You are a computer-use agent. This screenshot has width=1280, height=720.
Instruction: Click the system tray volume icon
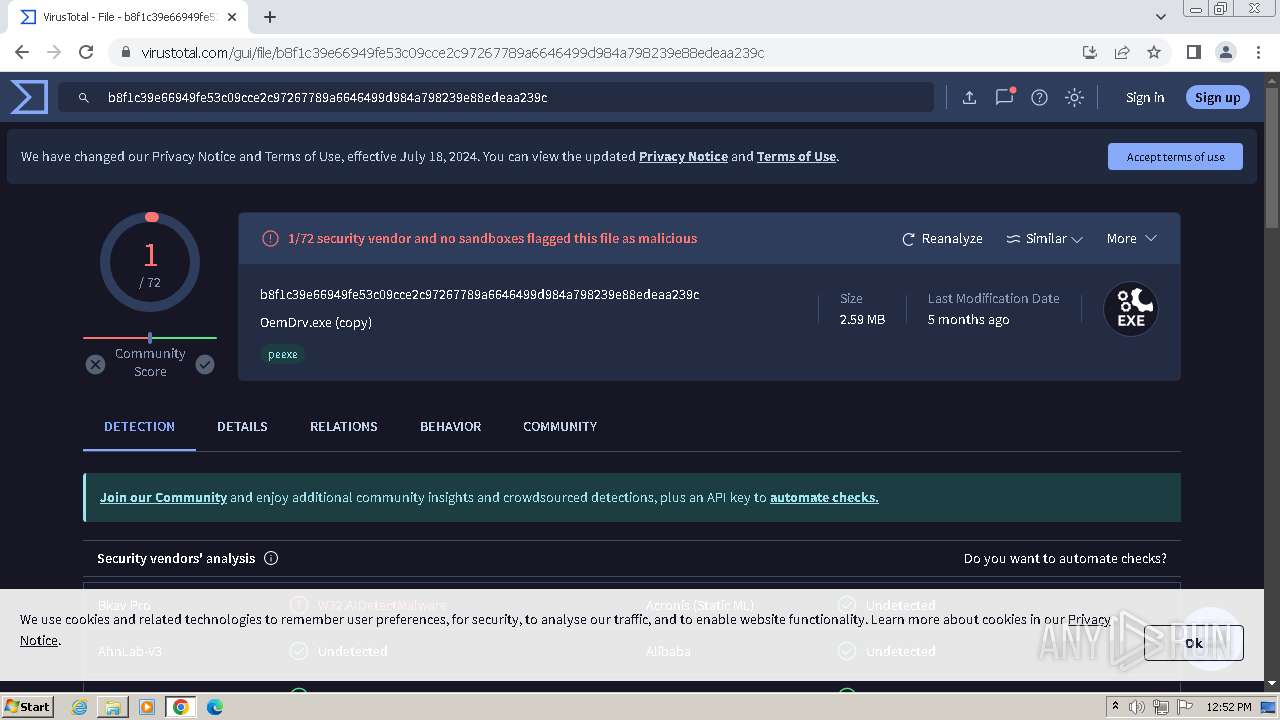(1137, 707)
